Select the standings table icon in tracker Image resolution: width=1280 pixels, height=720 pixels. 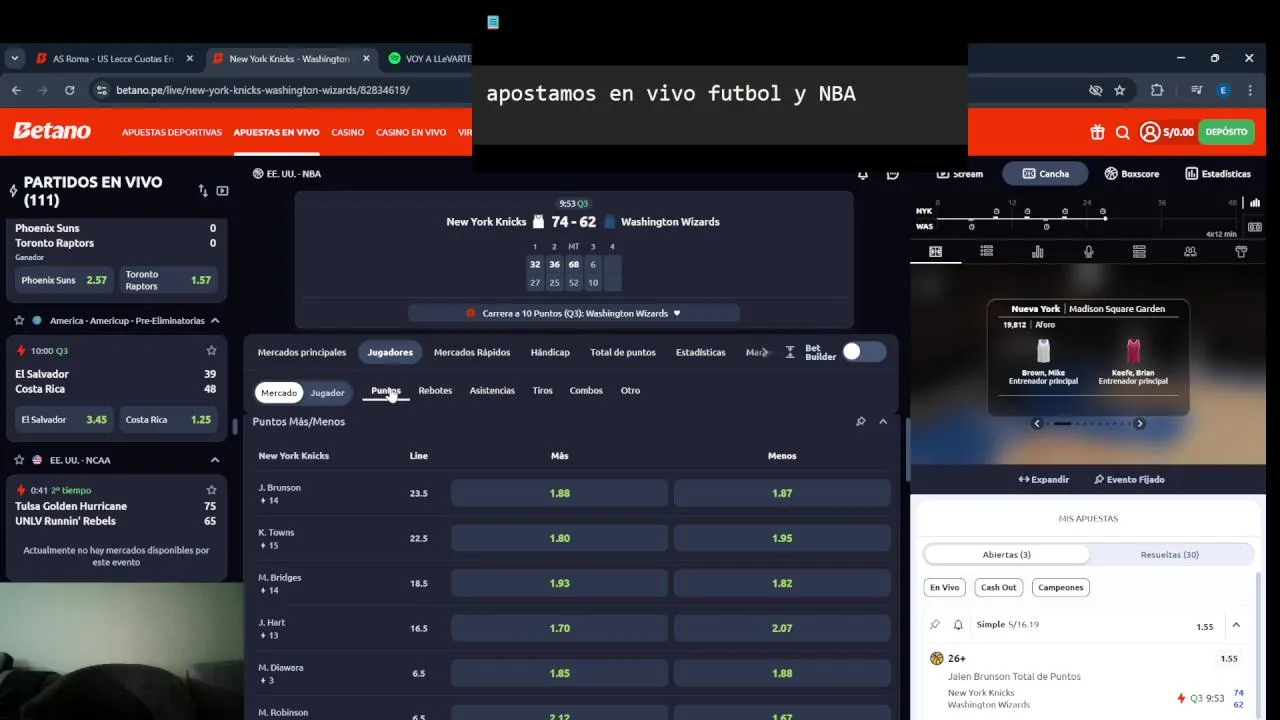pyautogui.click(x=1139, y=252)
